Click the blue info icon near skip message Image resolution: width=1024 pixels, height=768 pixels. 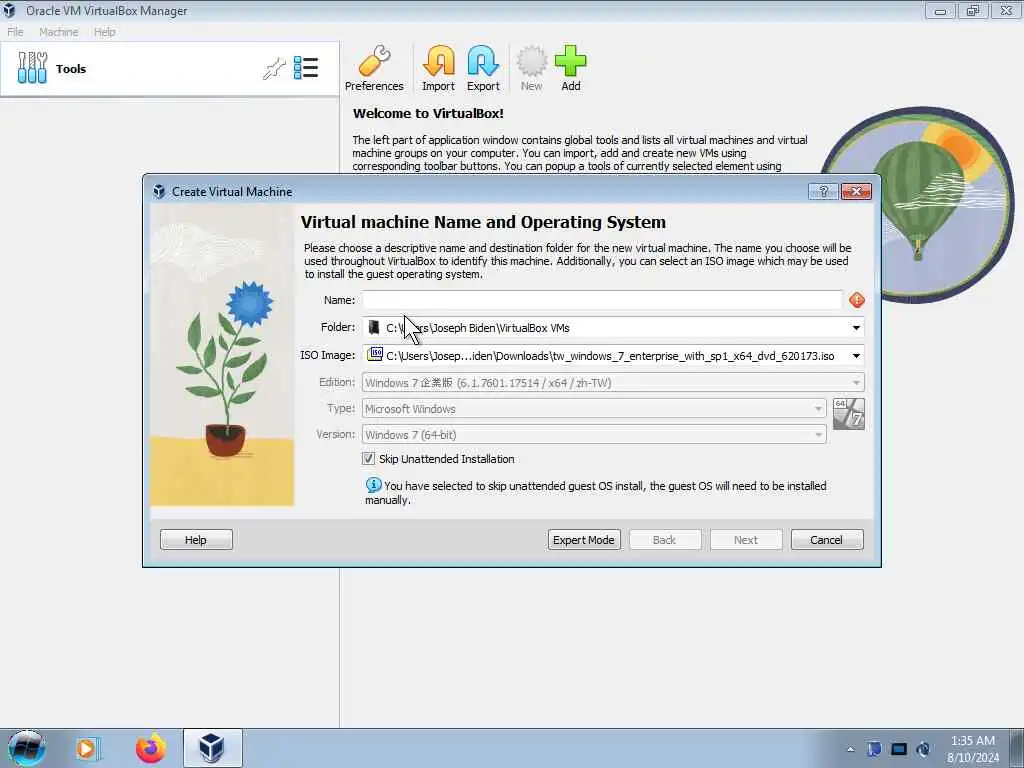[x=373, y=485]
